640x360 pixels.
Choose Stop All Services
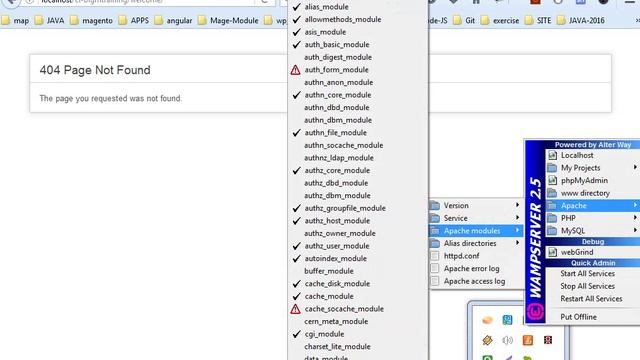(587, 287)
